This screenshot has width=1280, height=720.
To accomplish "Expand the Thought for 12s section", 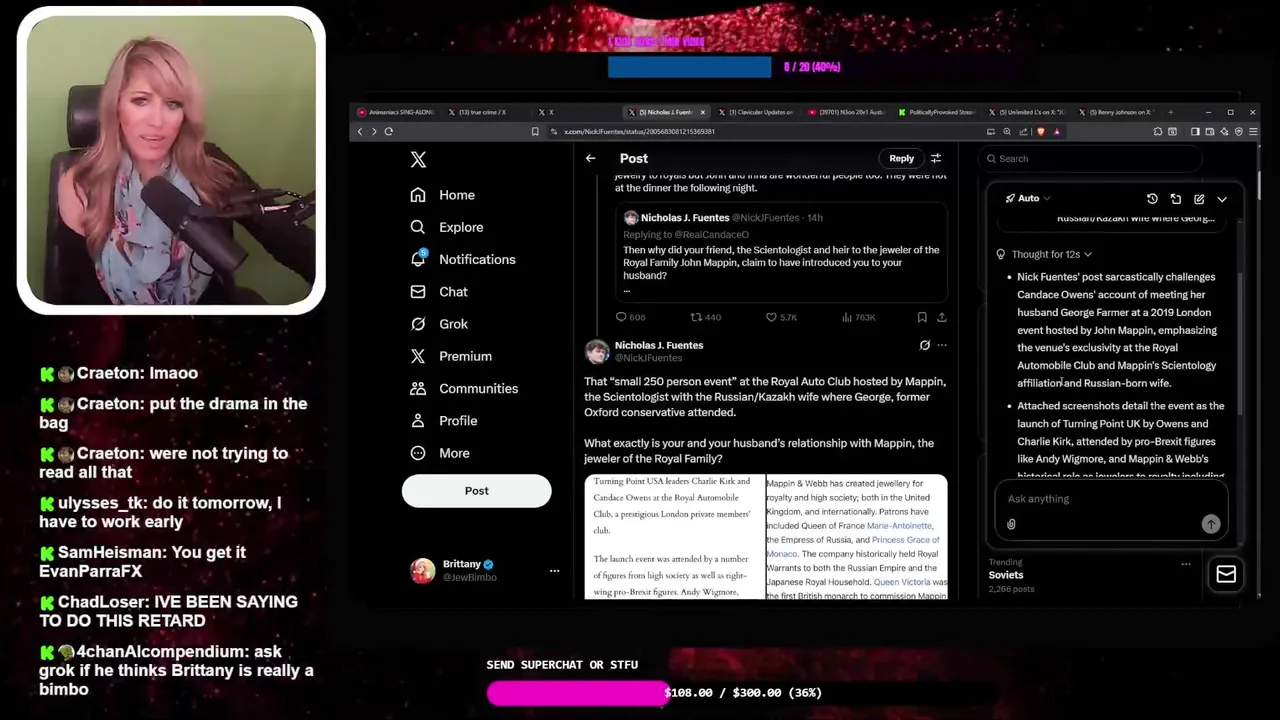I will [x=1044, y=254].
